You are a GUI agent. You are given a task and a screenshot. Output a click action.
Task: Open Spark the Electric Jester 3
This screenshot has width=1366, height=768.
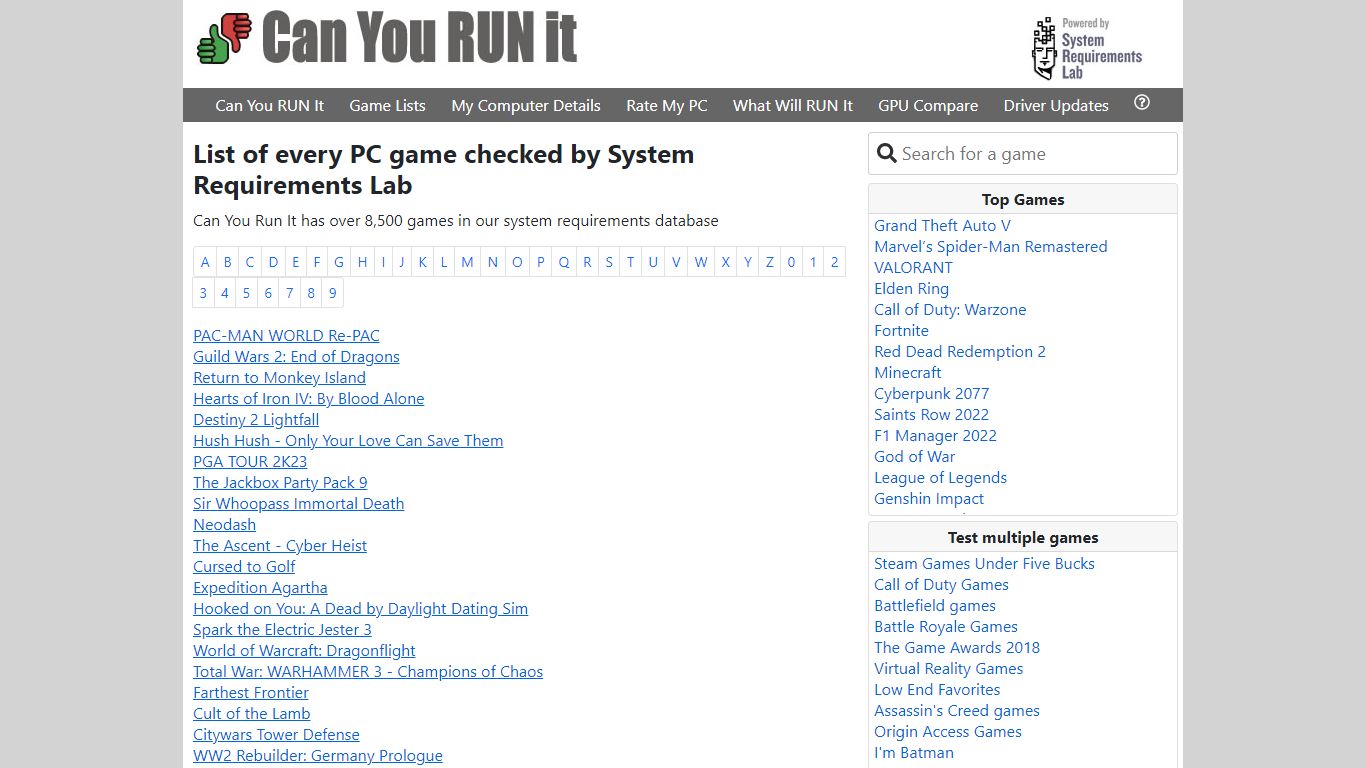click(282, 629)
